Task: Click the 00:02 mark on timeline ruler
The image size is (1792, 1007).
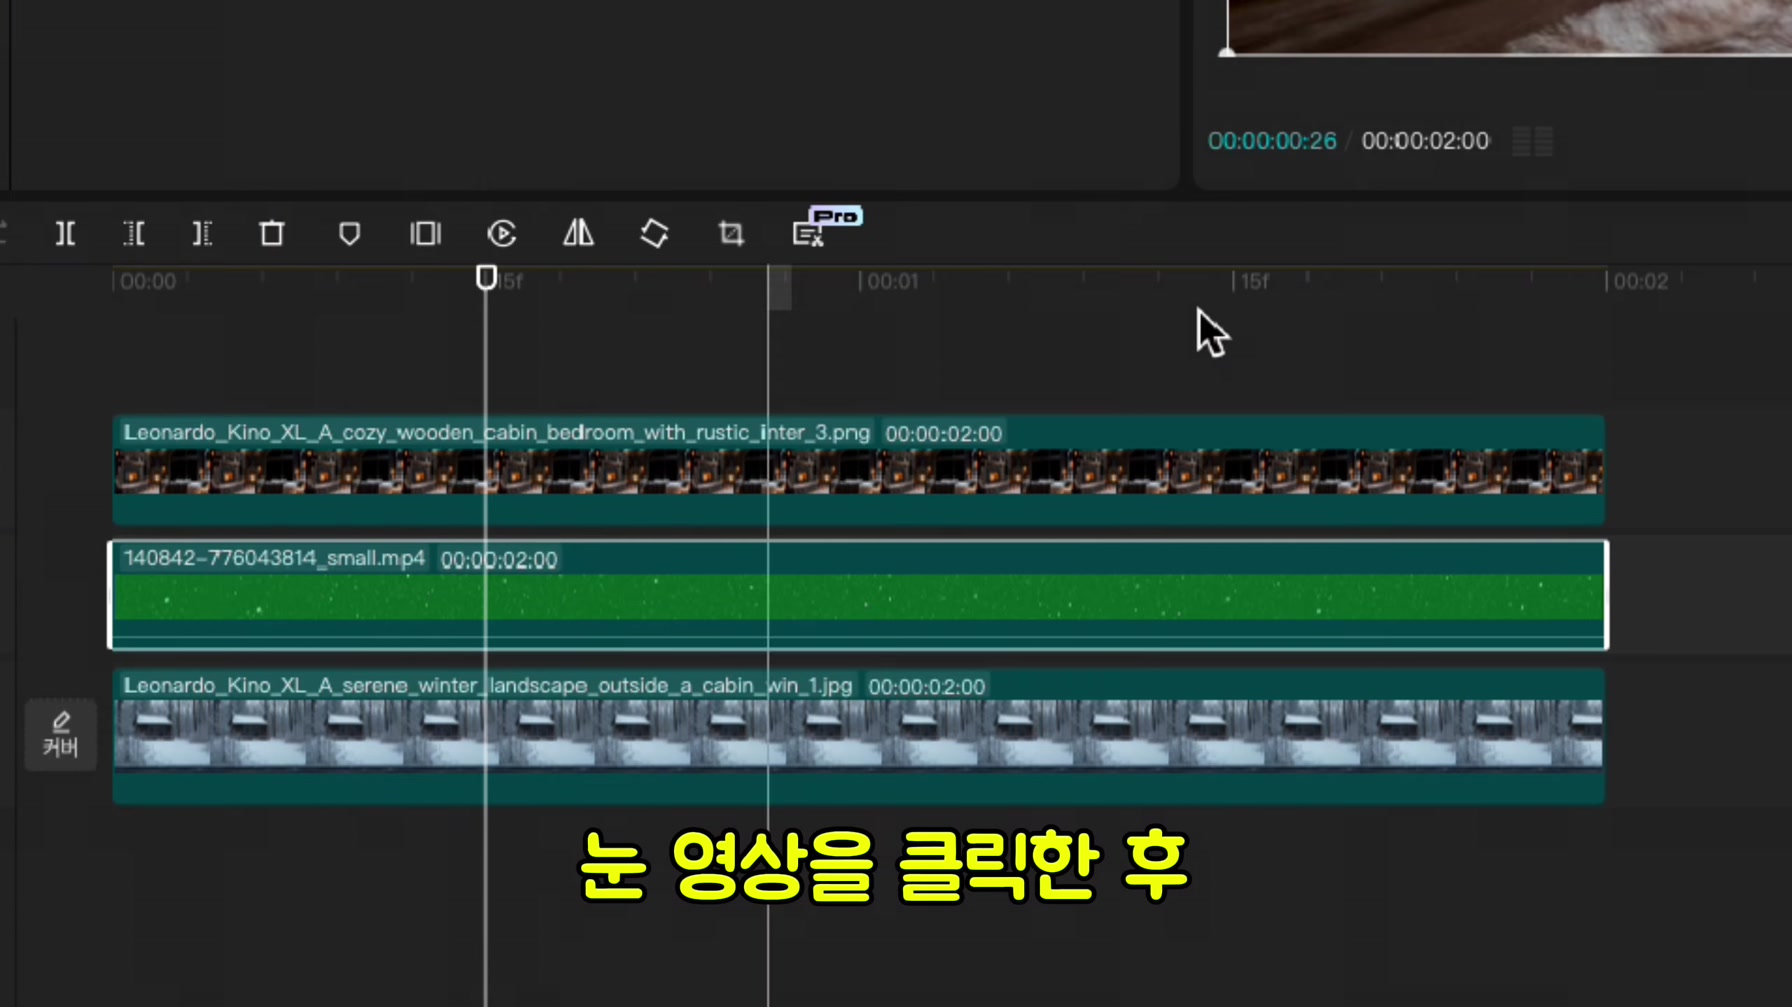Action: [x=1641, y=282]
